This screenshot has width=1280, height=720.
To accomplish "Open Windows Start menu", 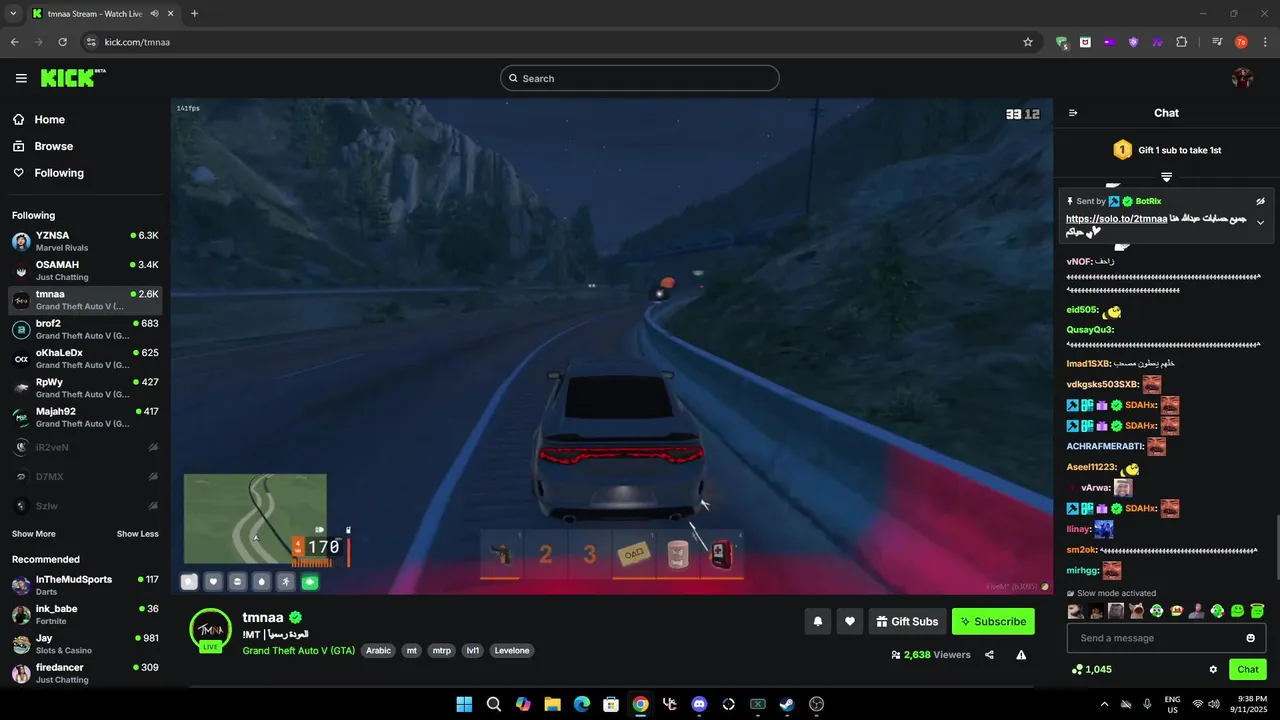I will [464, 704].
